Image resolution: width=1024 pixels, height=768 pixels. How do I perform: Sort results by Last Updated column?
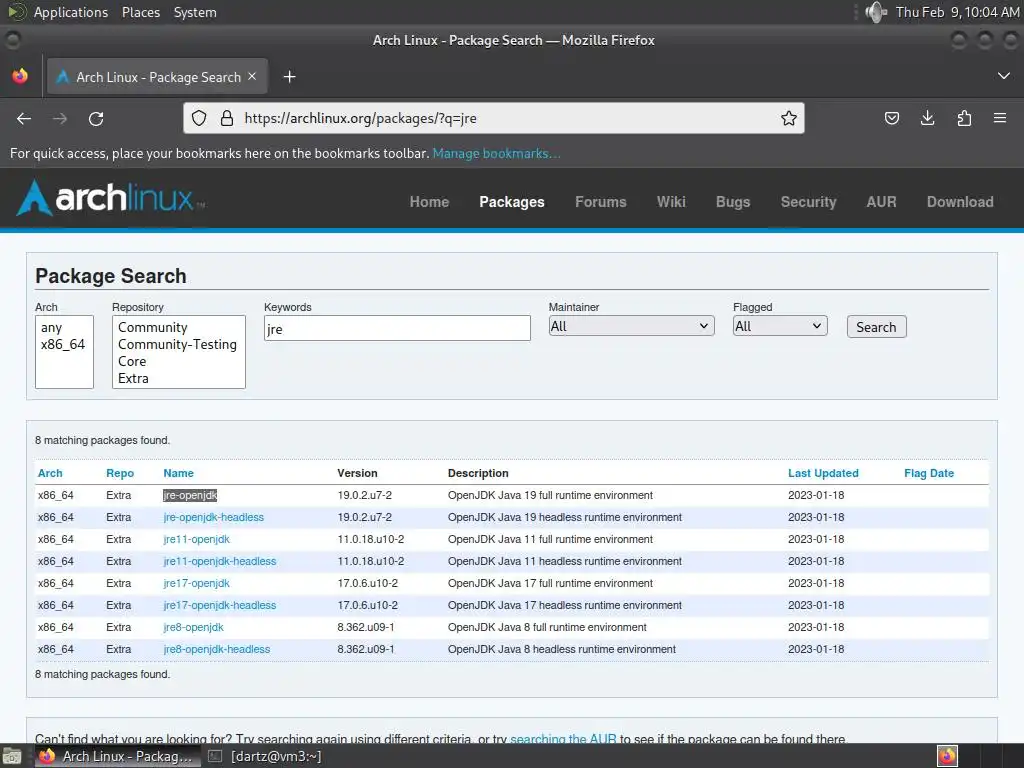[823, 473]
